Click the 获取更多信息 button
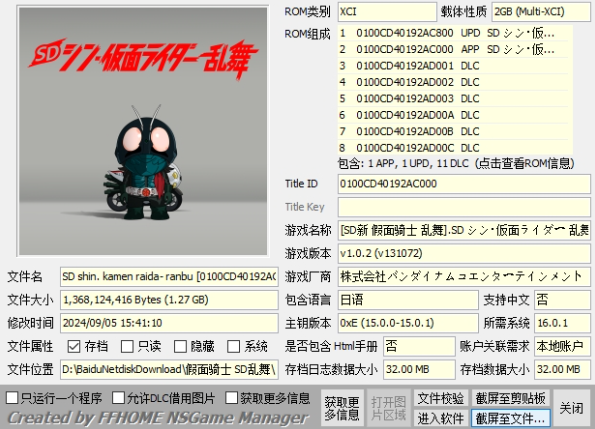 pyautogui.click(x=342, y=408)
